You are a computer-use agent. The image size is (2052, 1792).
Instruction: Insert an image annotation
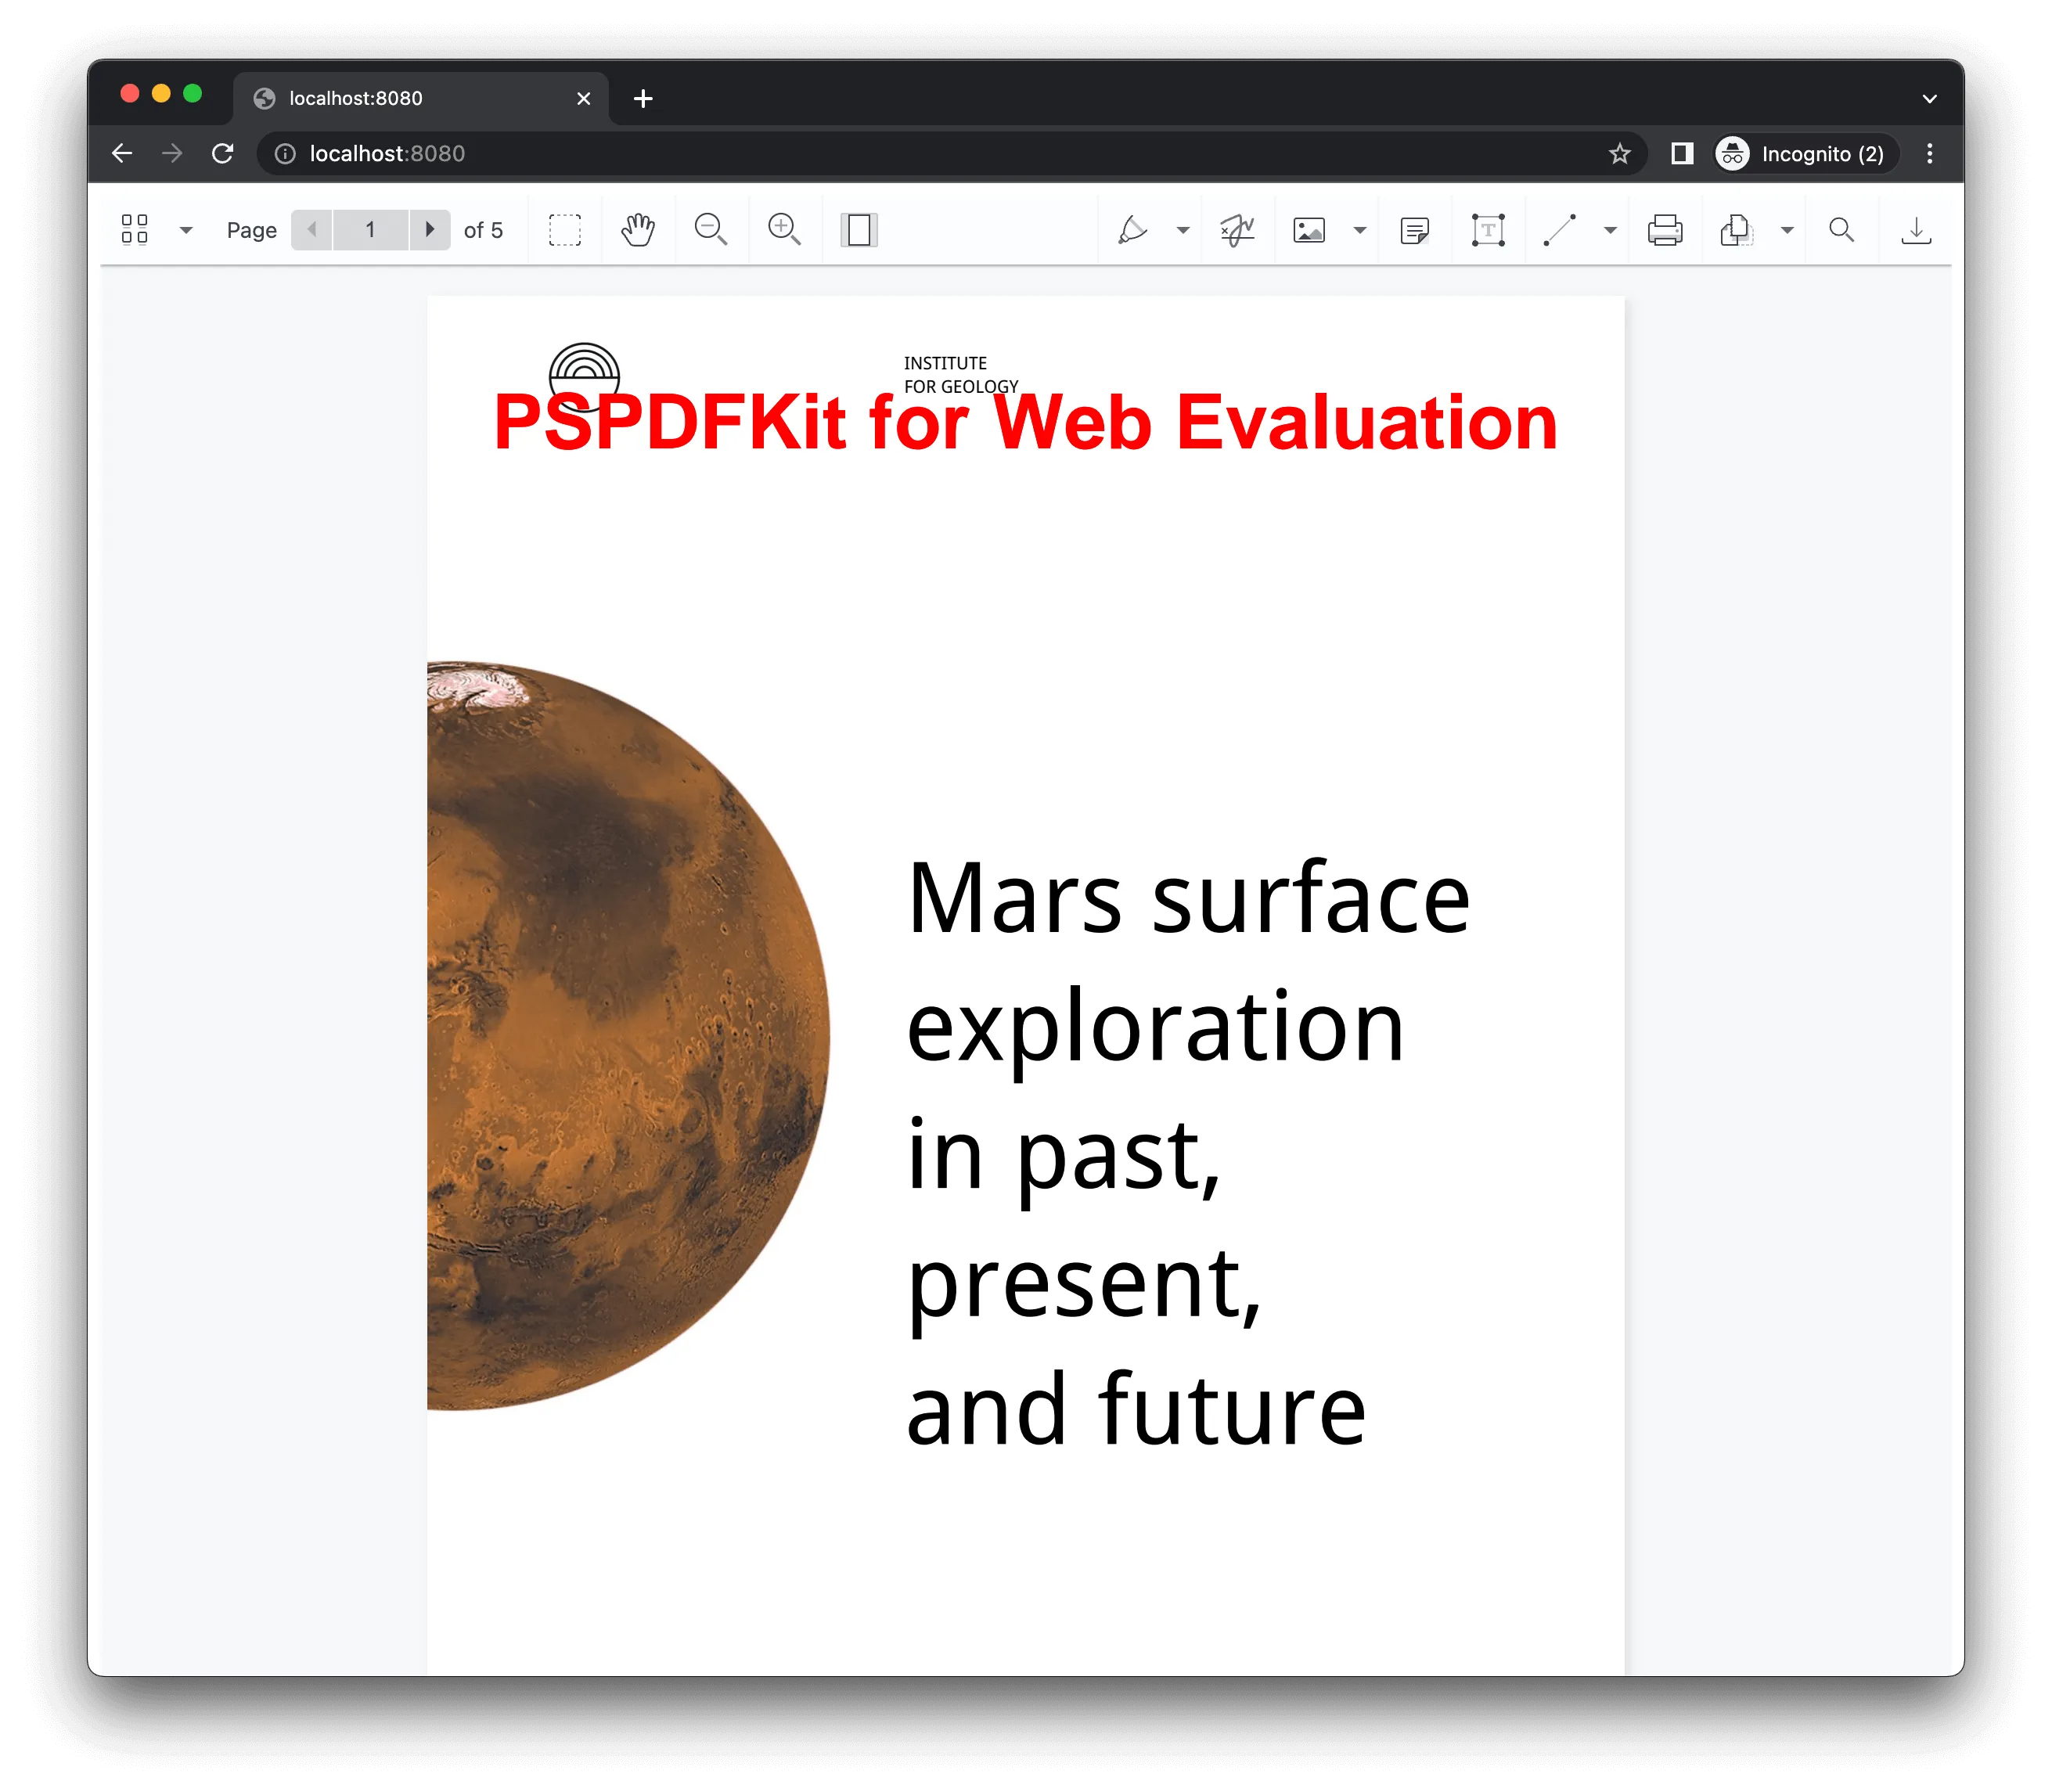pyautogui.click(x=1309, y=230)
